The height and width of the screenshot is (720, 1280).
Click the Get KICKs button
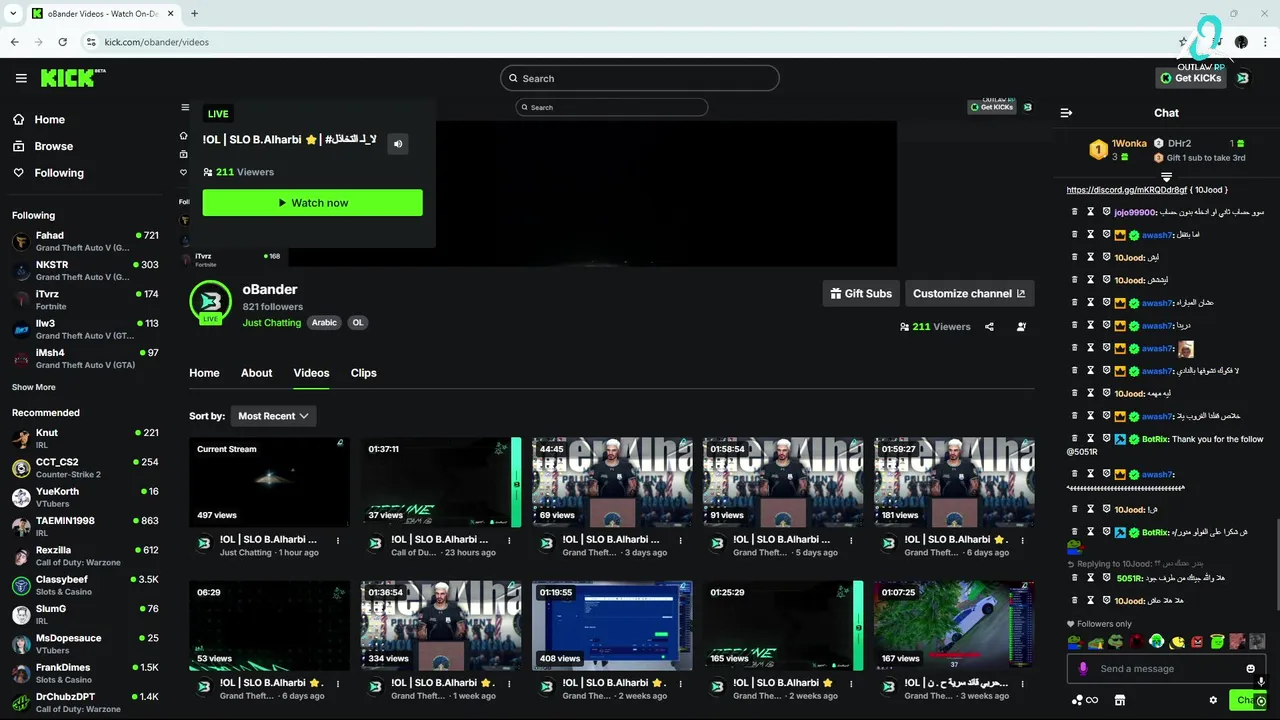click(x=1190, y=78)
